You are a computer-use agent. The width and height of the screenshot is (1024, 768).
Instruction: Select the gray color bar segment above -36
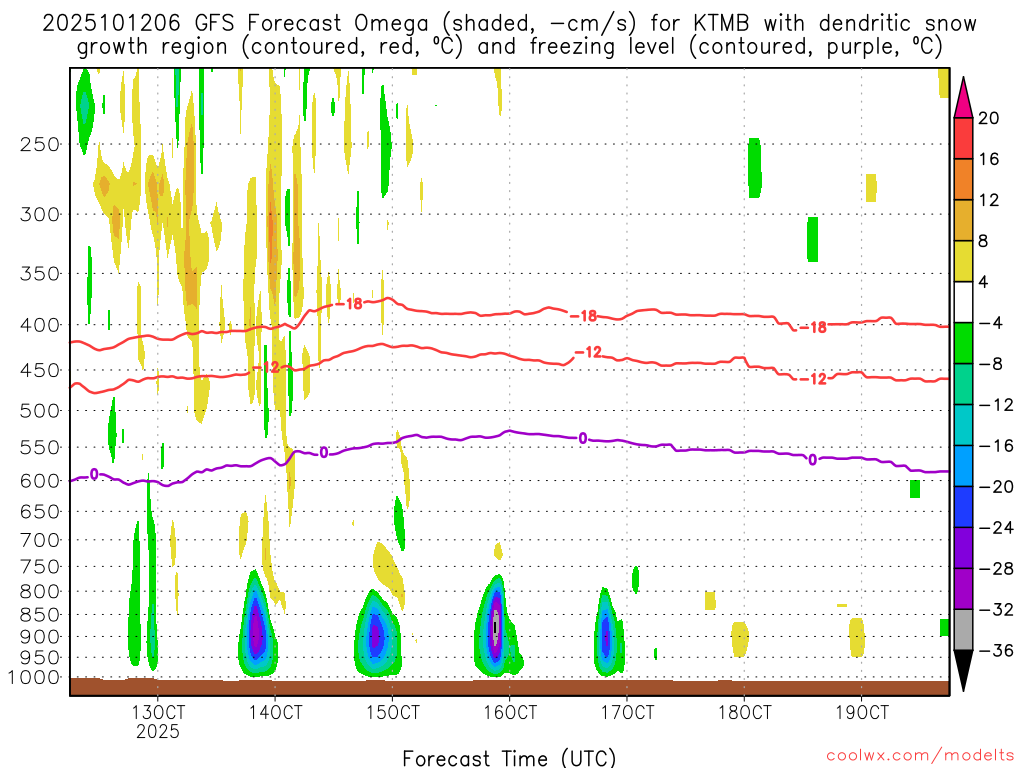[x=964, y=629]
